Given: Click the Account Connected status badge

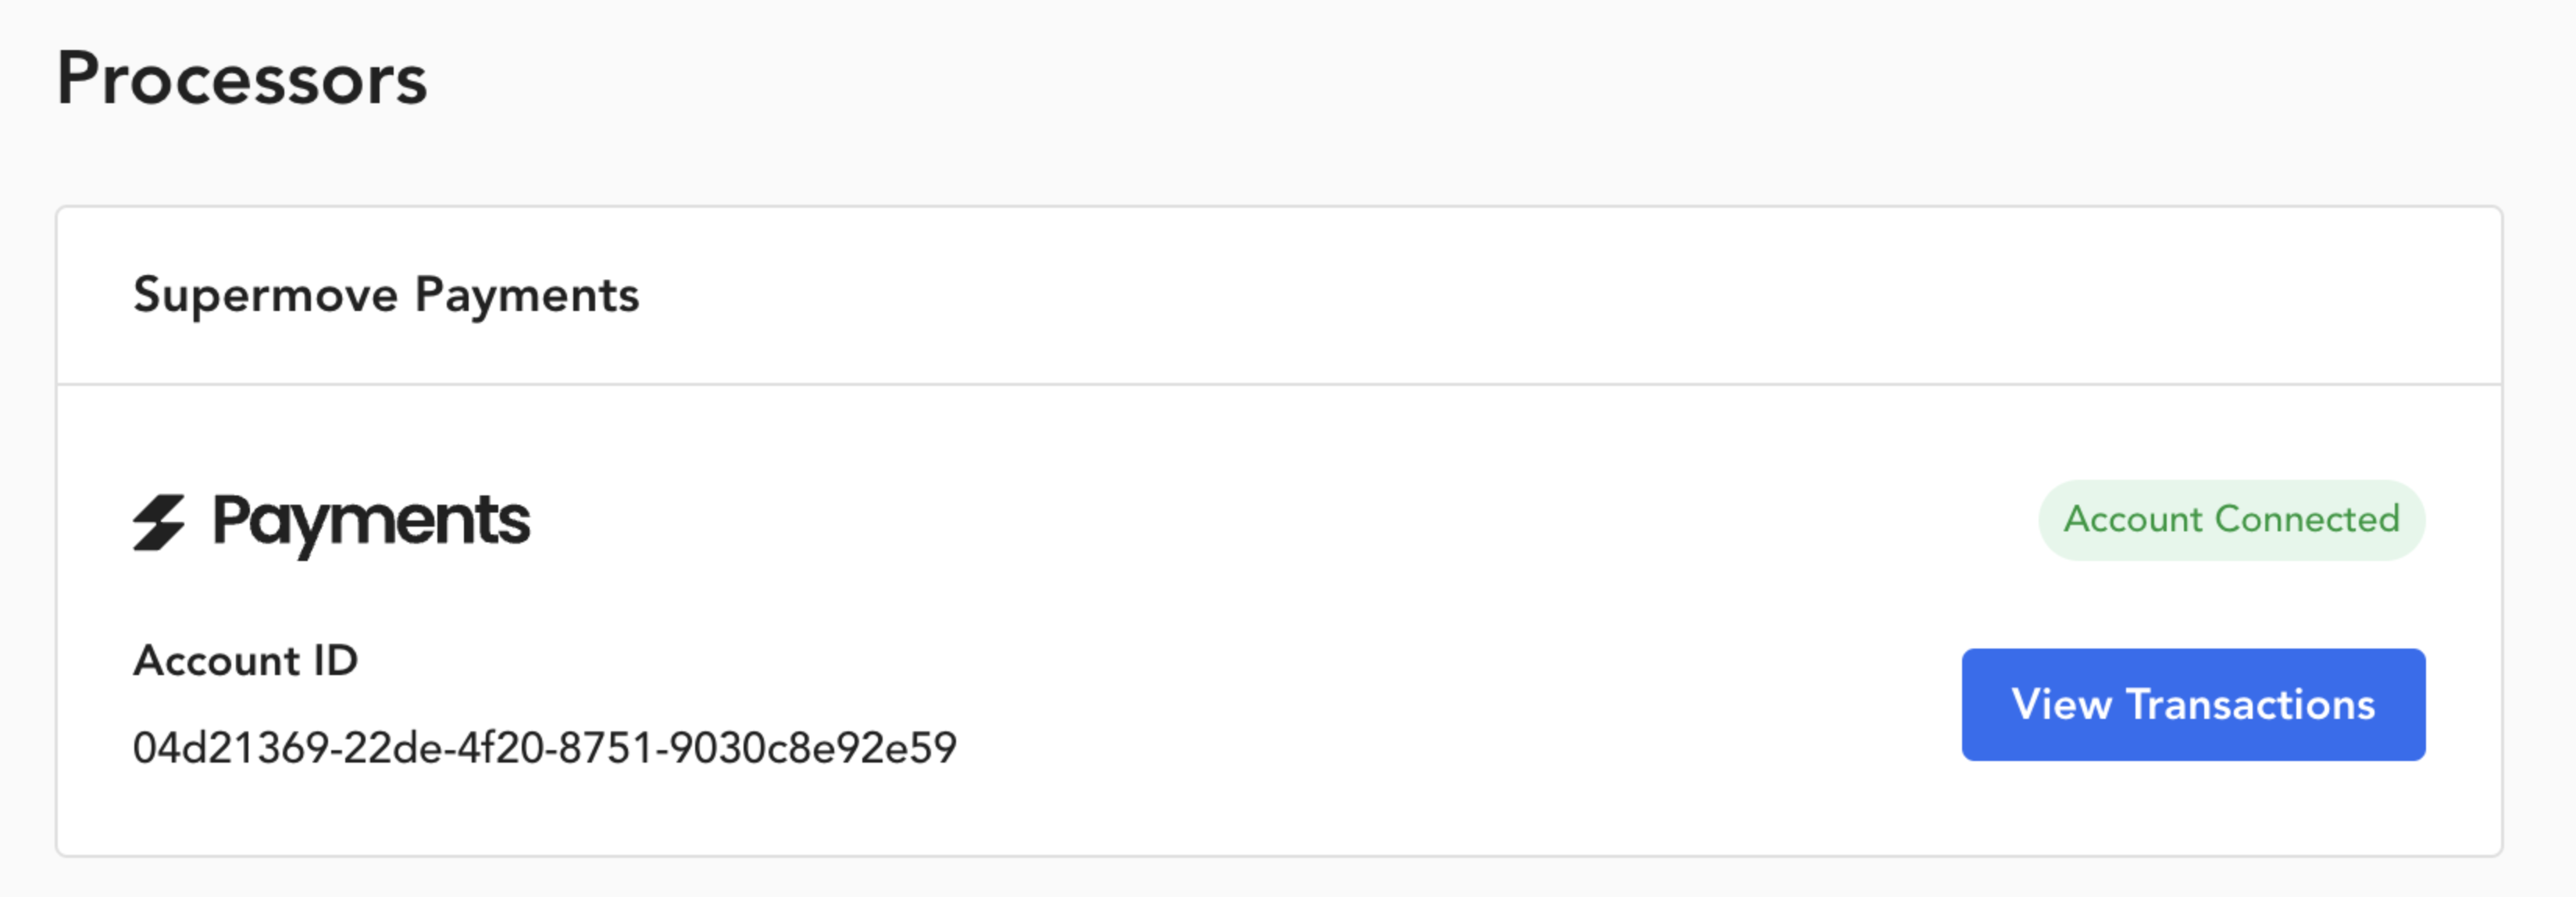Looking at the screenshot, I should click(x=2231, y=519).
